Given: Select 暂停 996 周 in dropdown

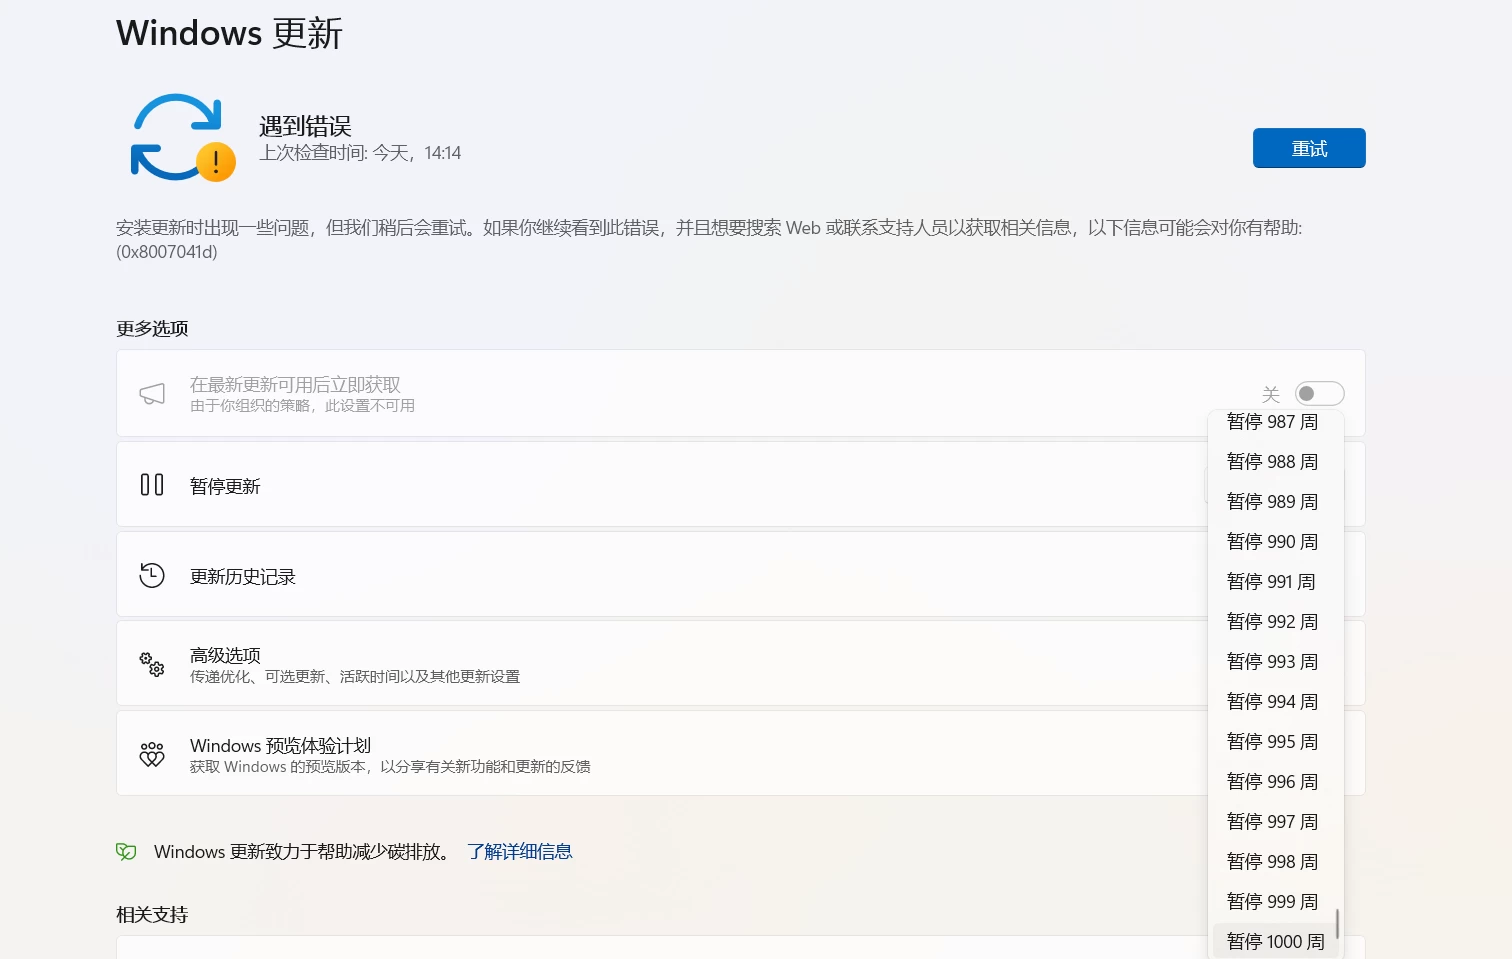Looking at the screenshot, I should (x=1272, y=782).
